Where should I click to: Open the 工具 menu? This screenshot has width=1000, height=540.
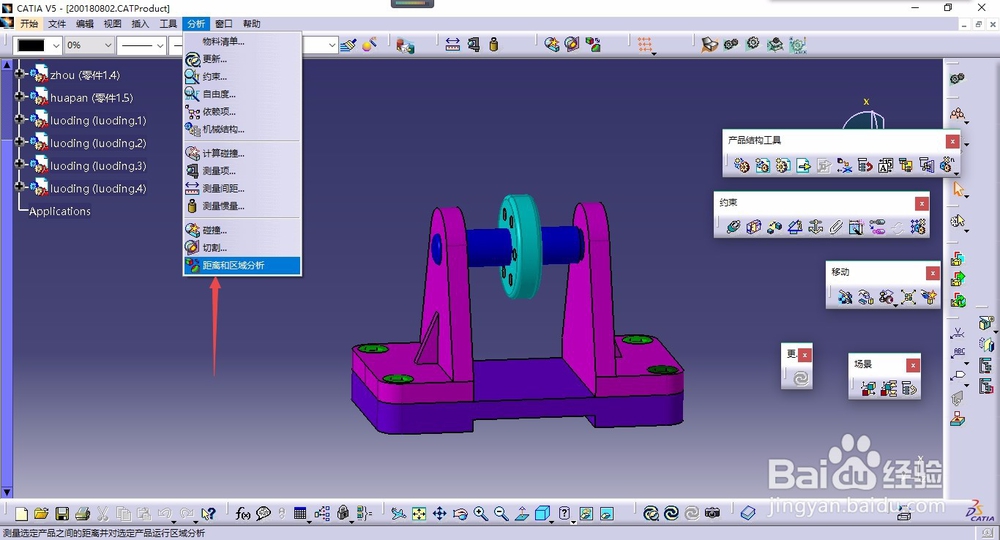168,24
